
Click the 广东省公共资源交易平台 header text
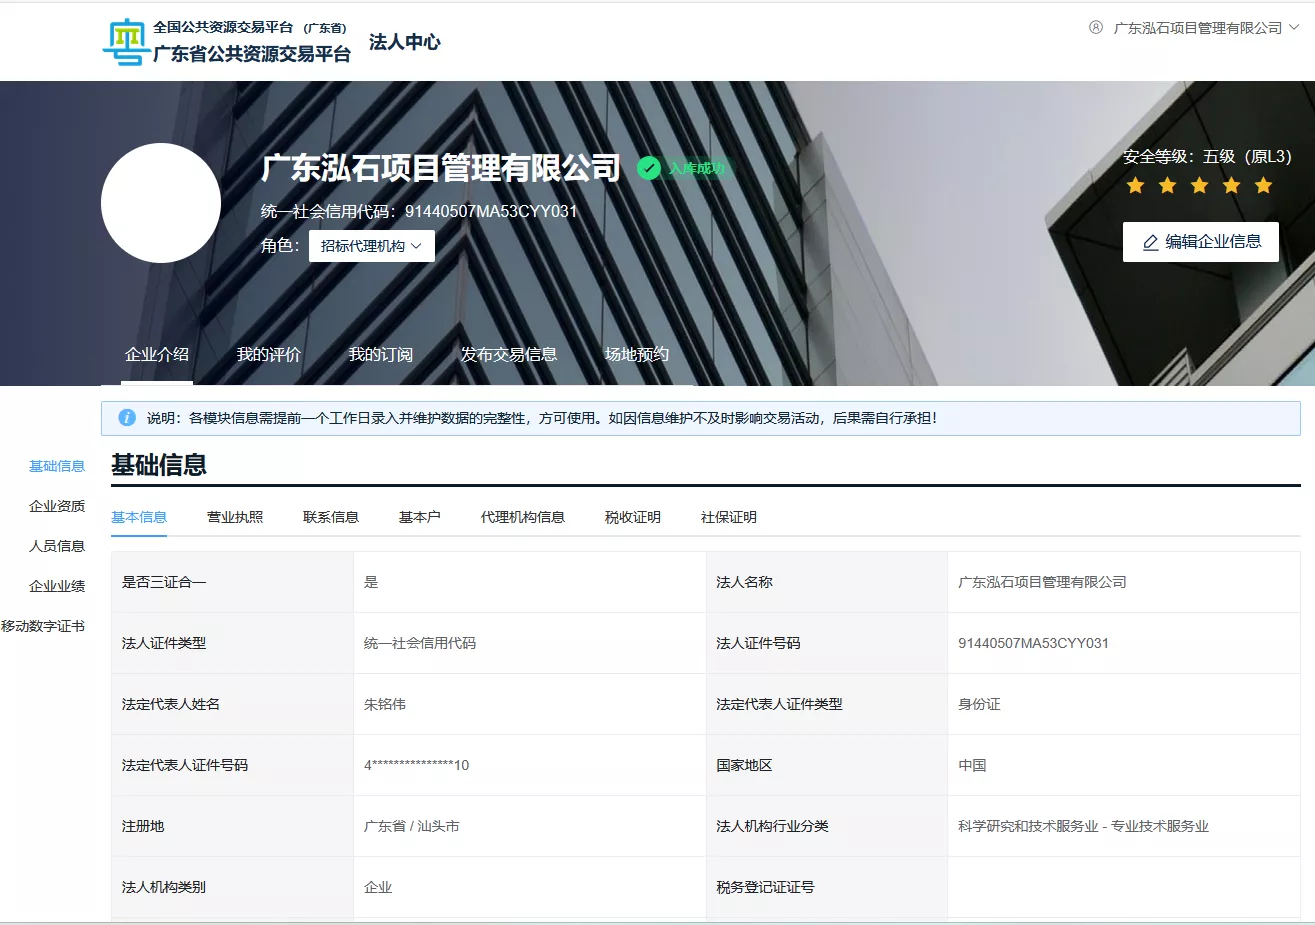pos(252,54)
